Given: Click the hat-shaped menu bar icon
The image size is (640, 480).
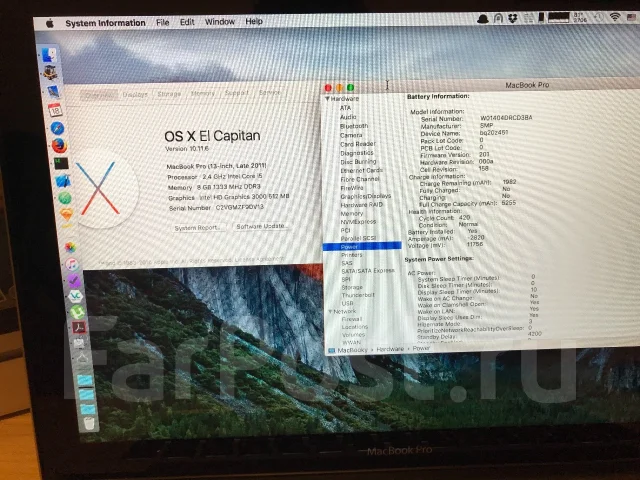Looking at the screenshot, I should (x=483, y=18).
